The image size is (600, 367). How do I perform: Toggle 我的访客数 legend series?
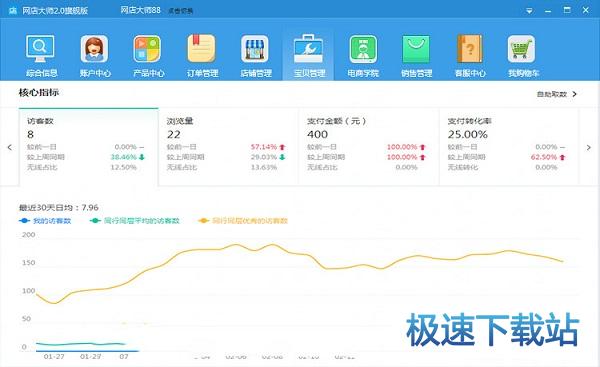point(45,221)
